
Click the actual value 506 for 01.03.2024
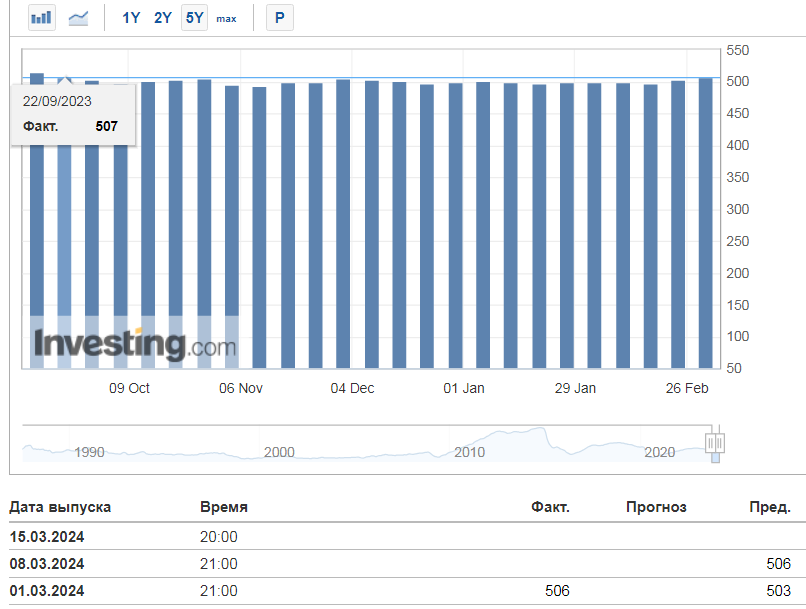pyautogui.click(x=557, y=590)
